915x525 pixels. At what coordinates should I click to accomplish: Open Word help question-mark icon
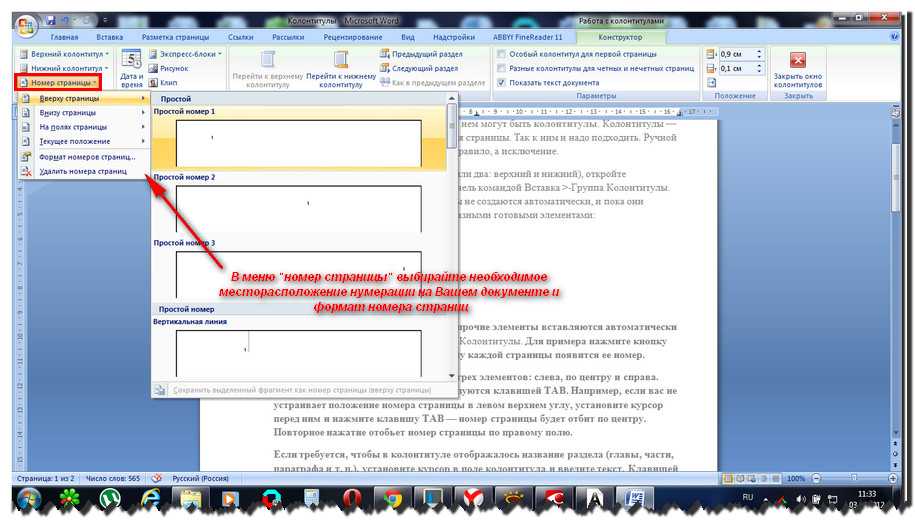(894, 36)
